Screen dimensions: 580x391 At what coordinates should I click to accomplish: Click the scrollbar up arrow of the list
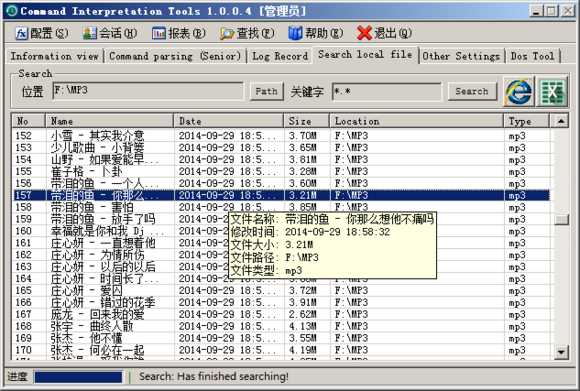(561, 121)
